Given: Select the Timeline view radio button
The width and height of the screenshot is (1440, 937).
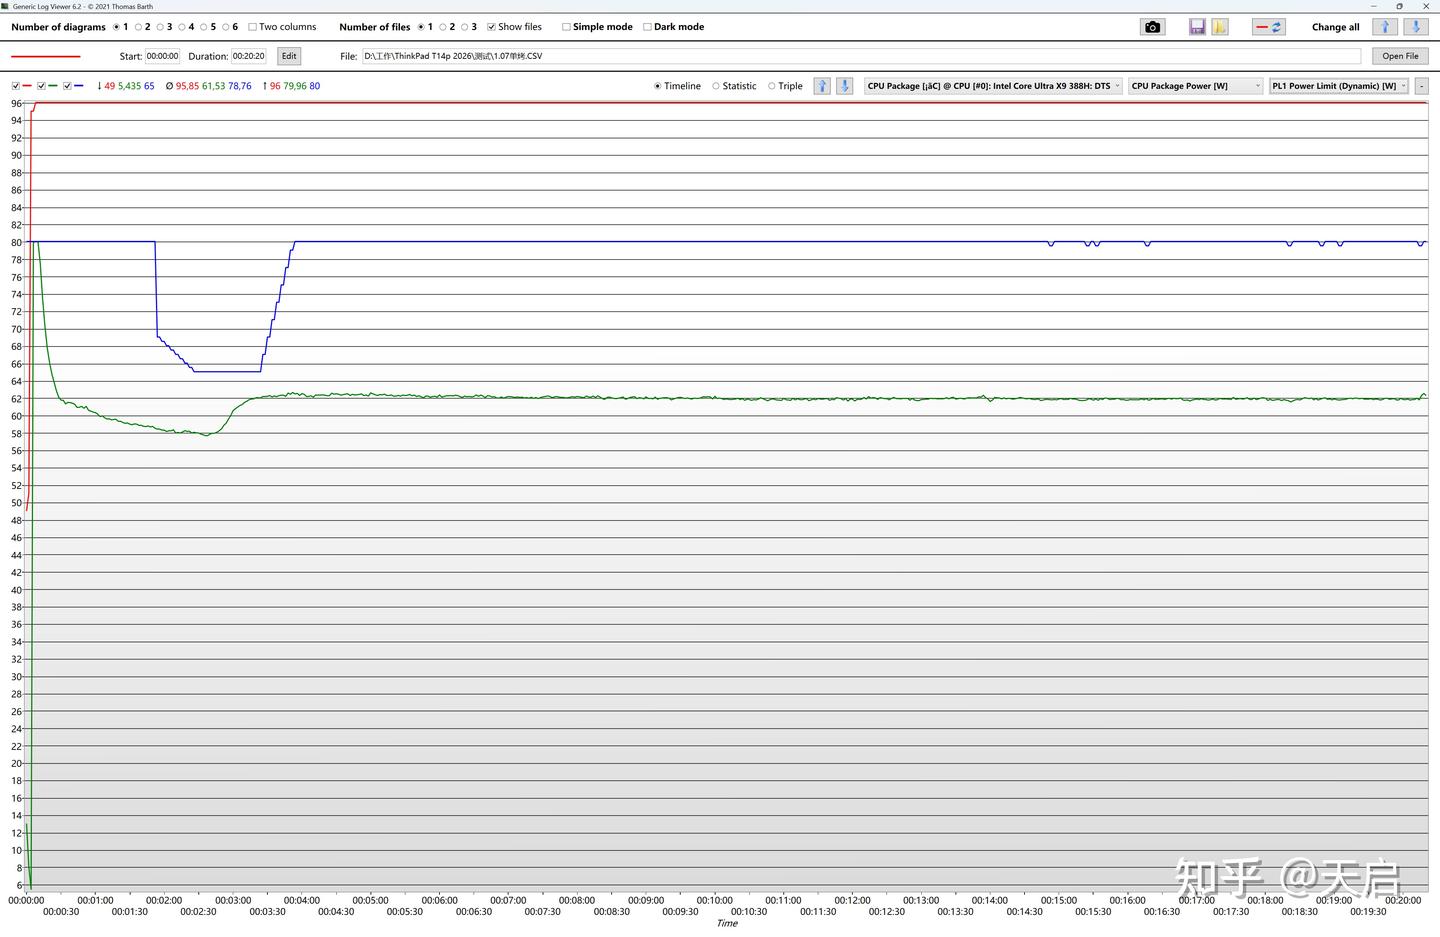Looking at the screenshot, I should [658, 86].
